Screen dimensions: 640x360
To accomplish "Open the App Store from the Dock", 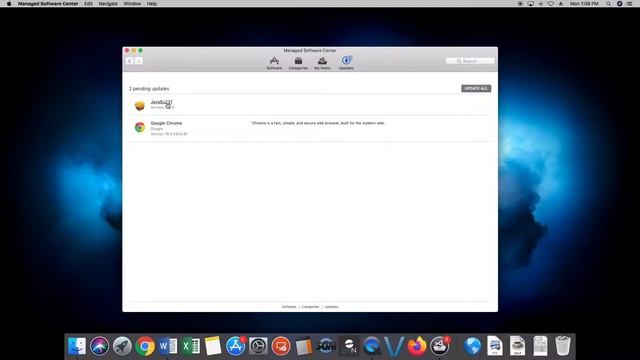I will [236, 346].
